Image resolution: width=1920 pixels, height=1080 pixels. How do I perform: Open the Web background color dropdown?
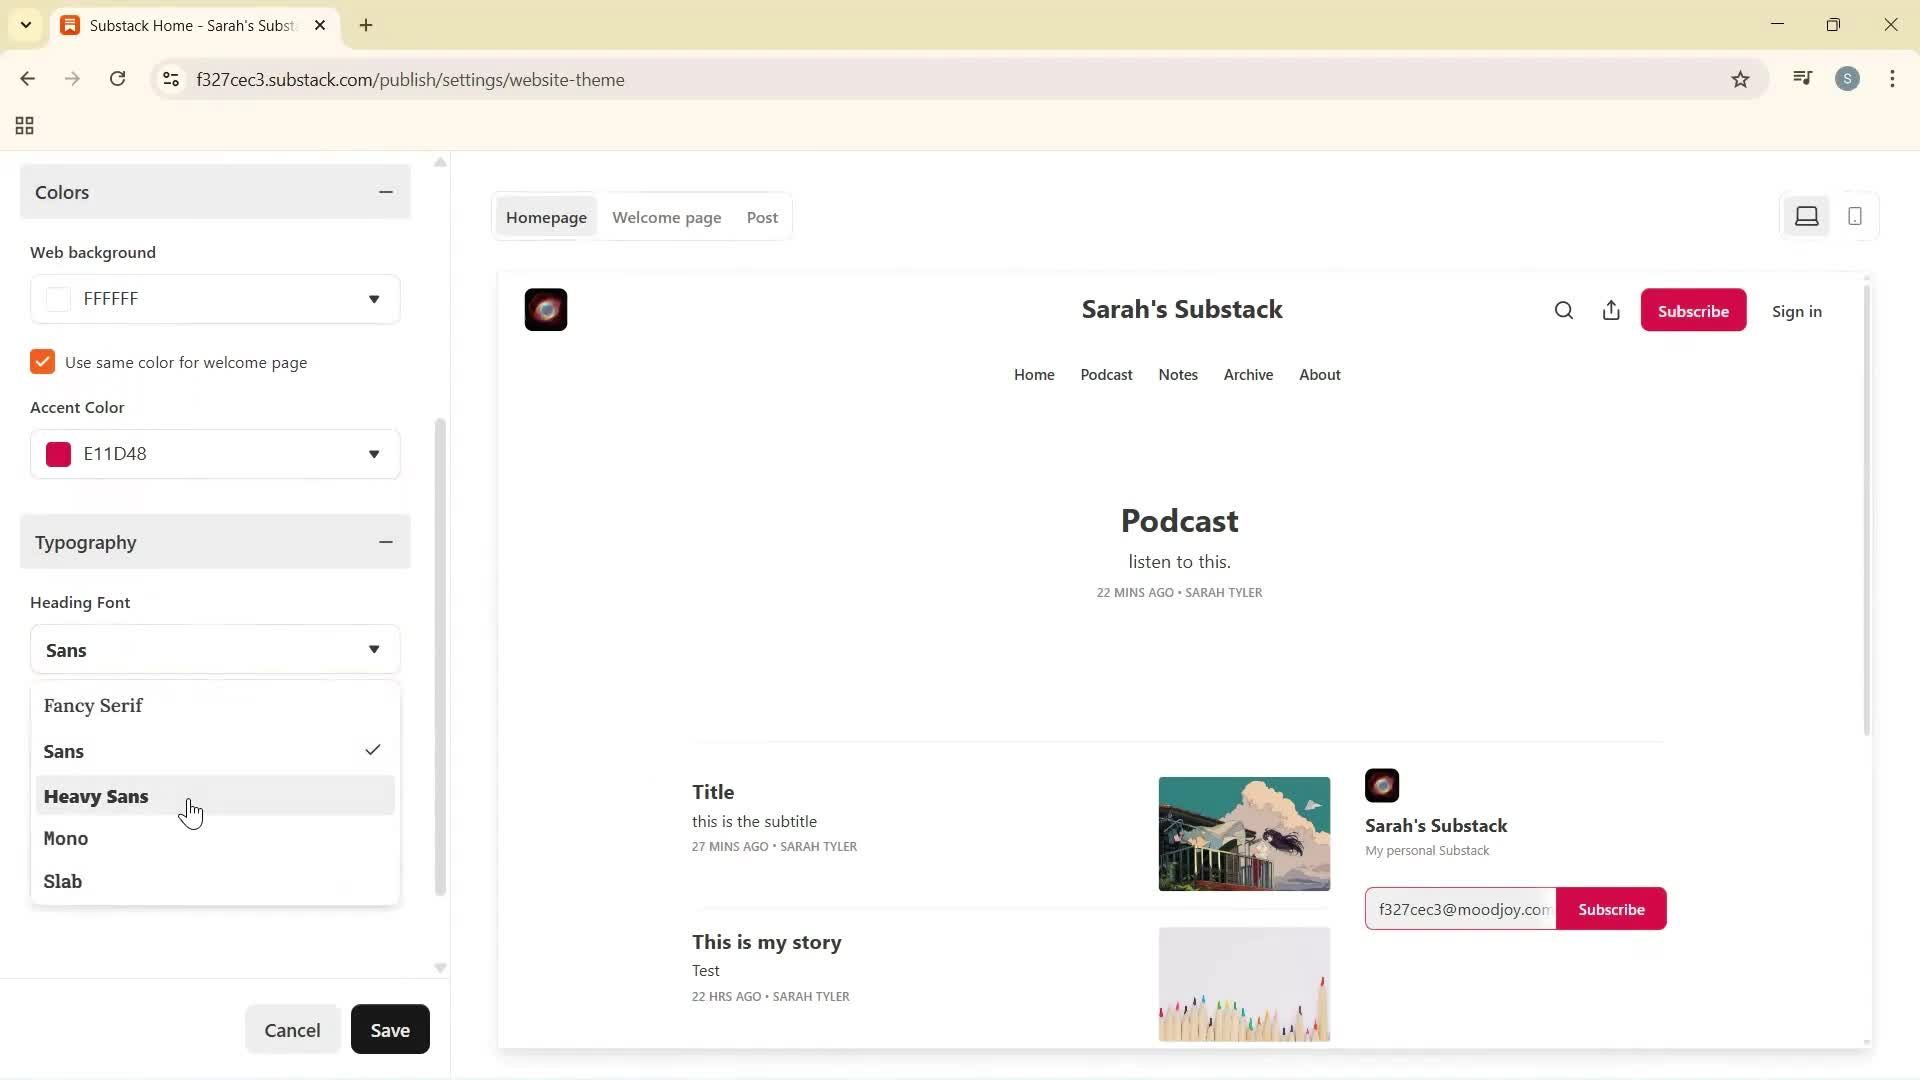[x=373, y=299]
